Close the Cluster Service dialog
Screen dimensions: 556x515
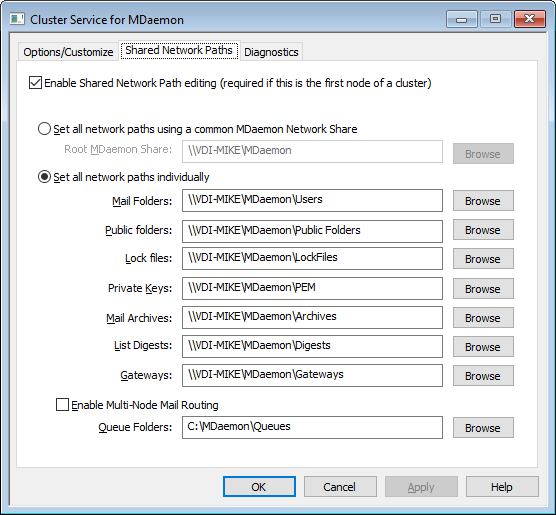point(529,19)
